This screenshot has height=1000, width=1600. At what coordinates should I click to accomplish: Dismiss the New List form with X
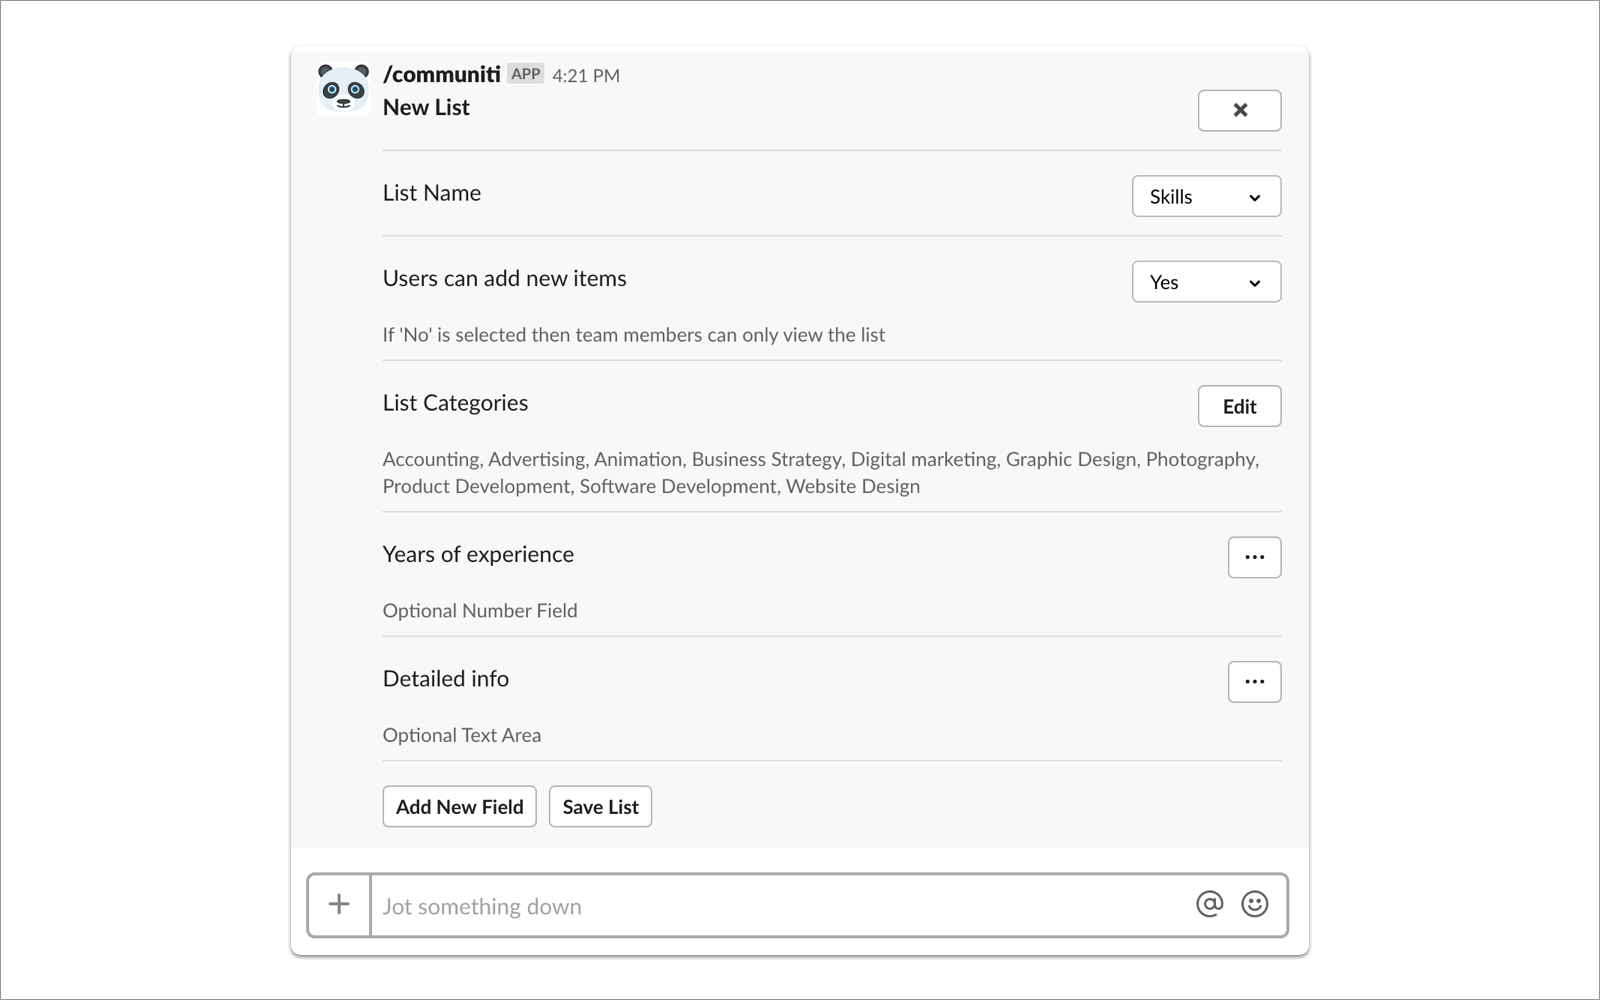point(1239,110)
